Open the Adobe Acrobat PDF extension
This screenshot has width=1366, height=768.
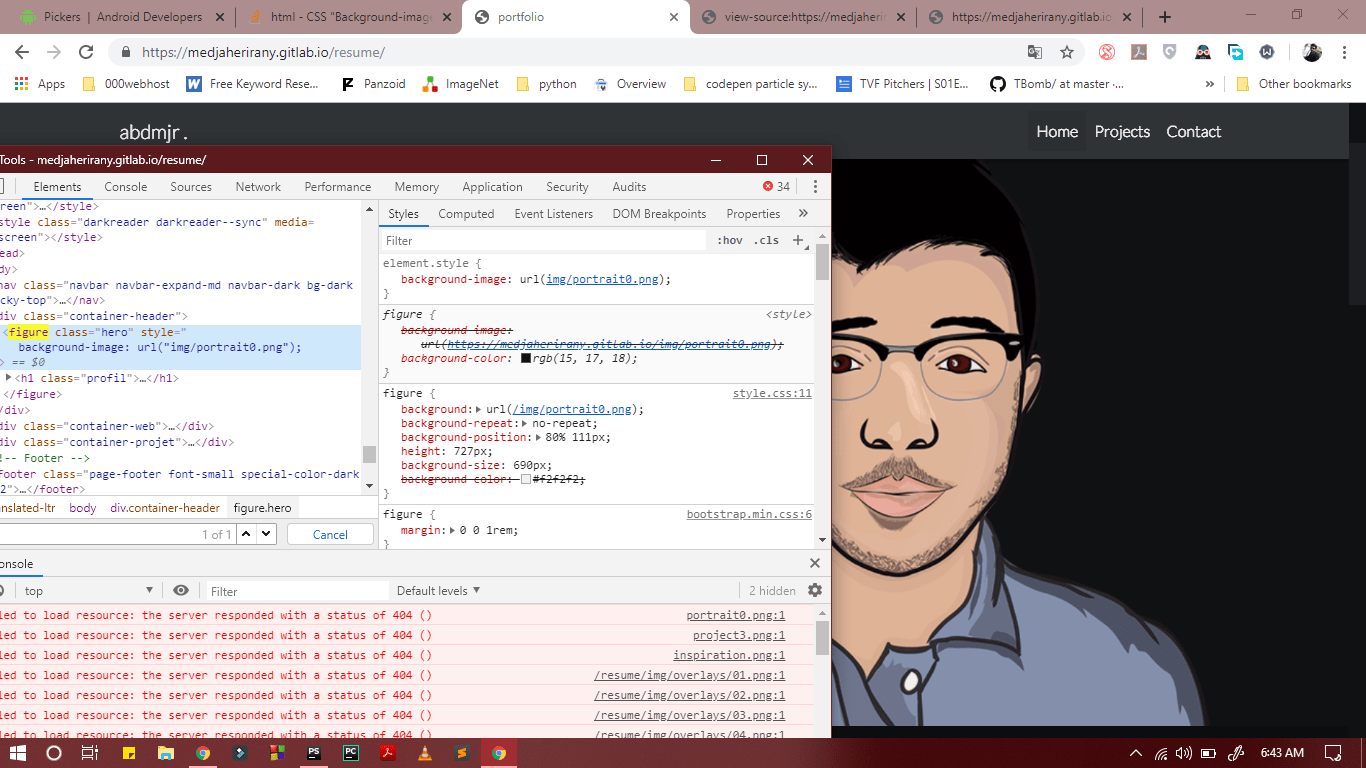coord(1138,52)
